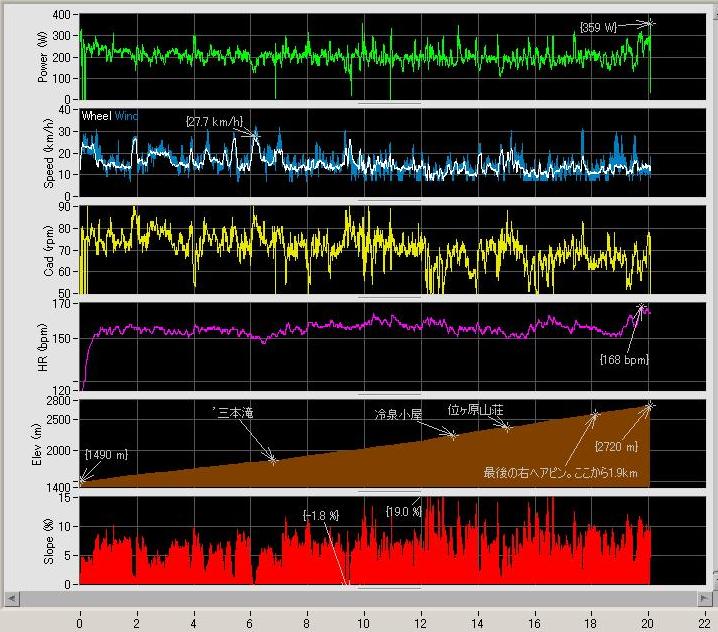Screen dimensions: 718x632
Task: Click the 最後の右ヘアピン annotation text
Action: pyautogui.click(x=560, y=472)
